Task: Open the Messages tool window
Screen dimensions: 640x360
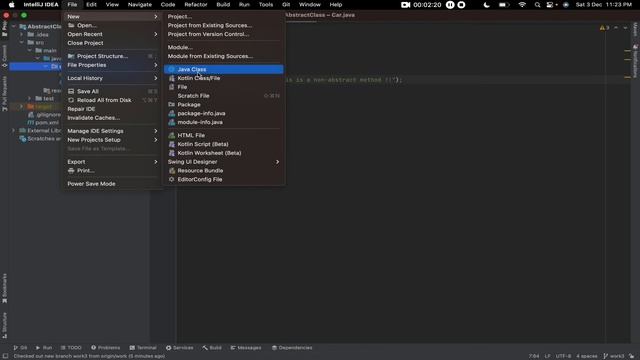Action: pyautogui.click(x=246, y=348)
